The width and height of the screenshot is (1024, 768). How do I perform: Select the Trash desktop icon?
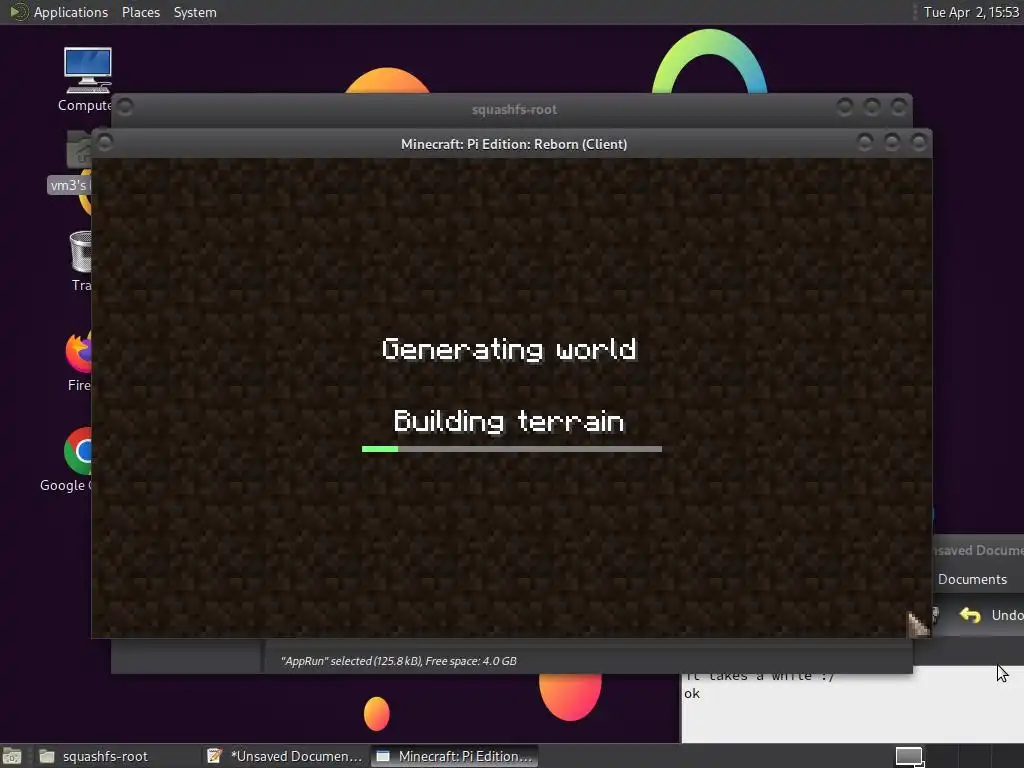81,261
